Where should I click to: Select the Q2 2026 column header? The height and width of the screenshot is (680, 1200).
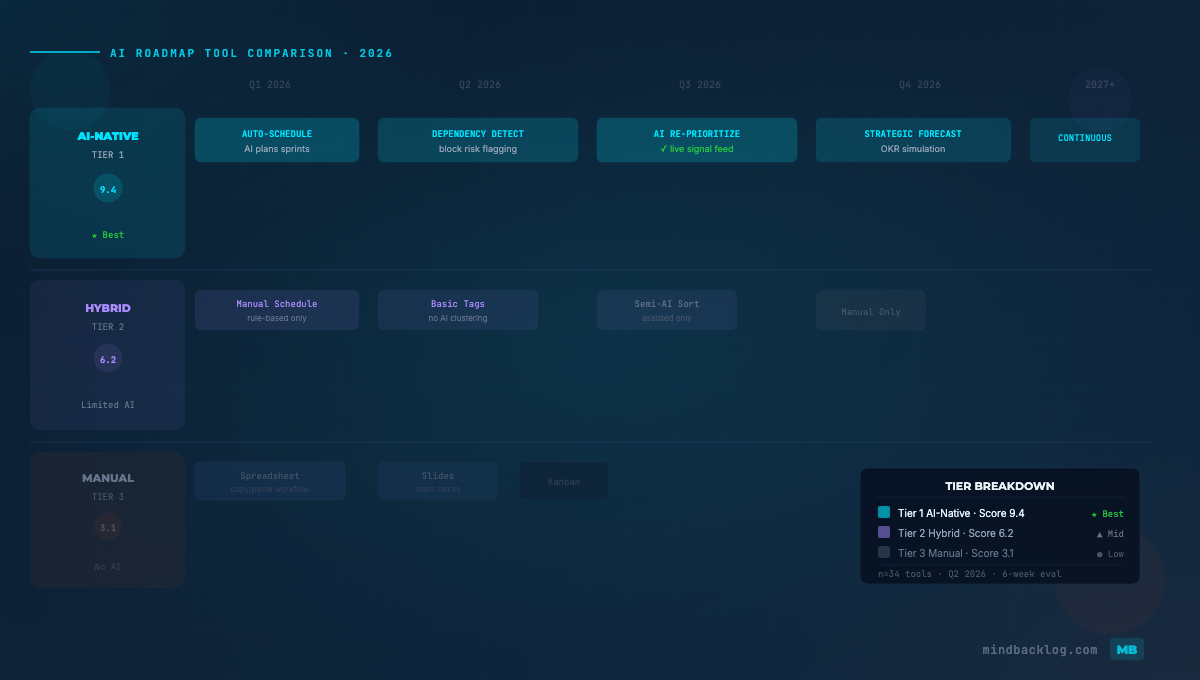point(480,85)
